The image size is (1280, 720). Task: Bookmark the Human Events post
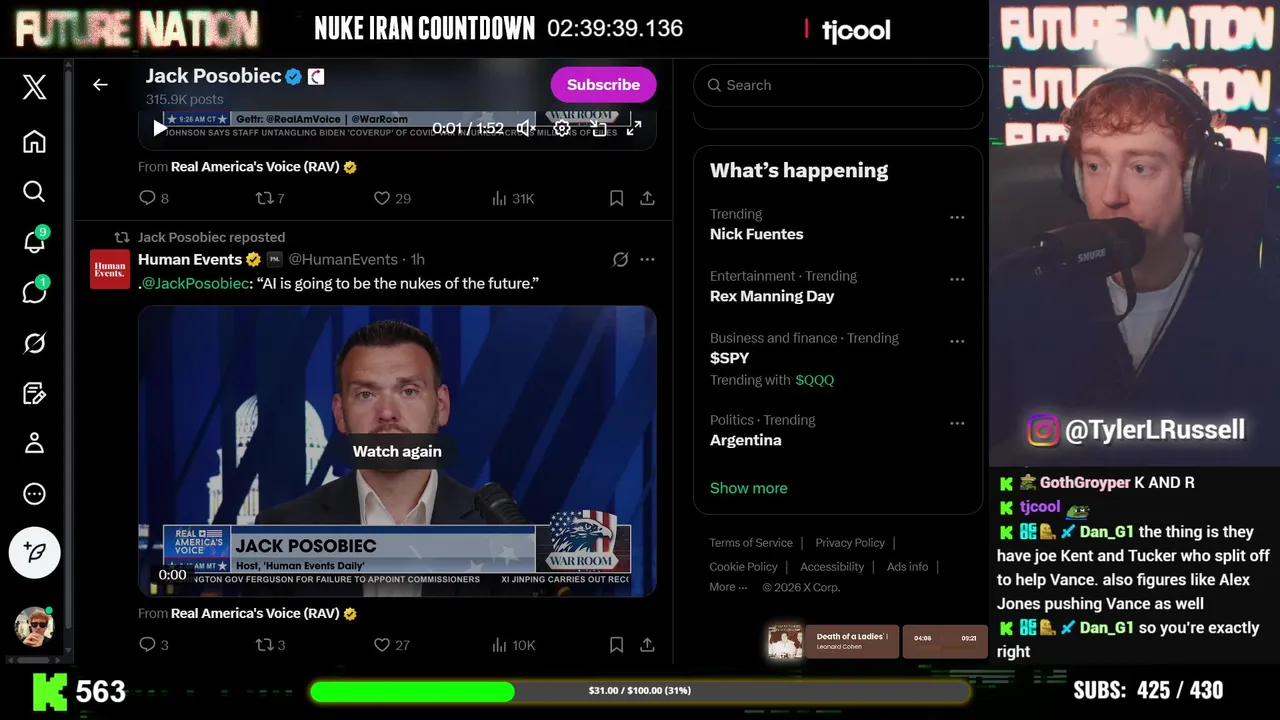pyautogui.click(x=617, y=645)
